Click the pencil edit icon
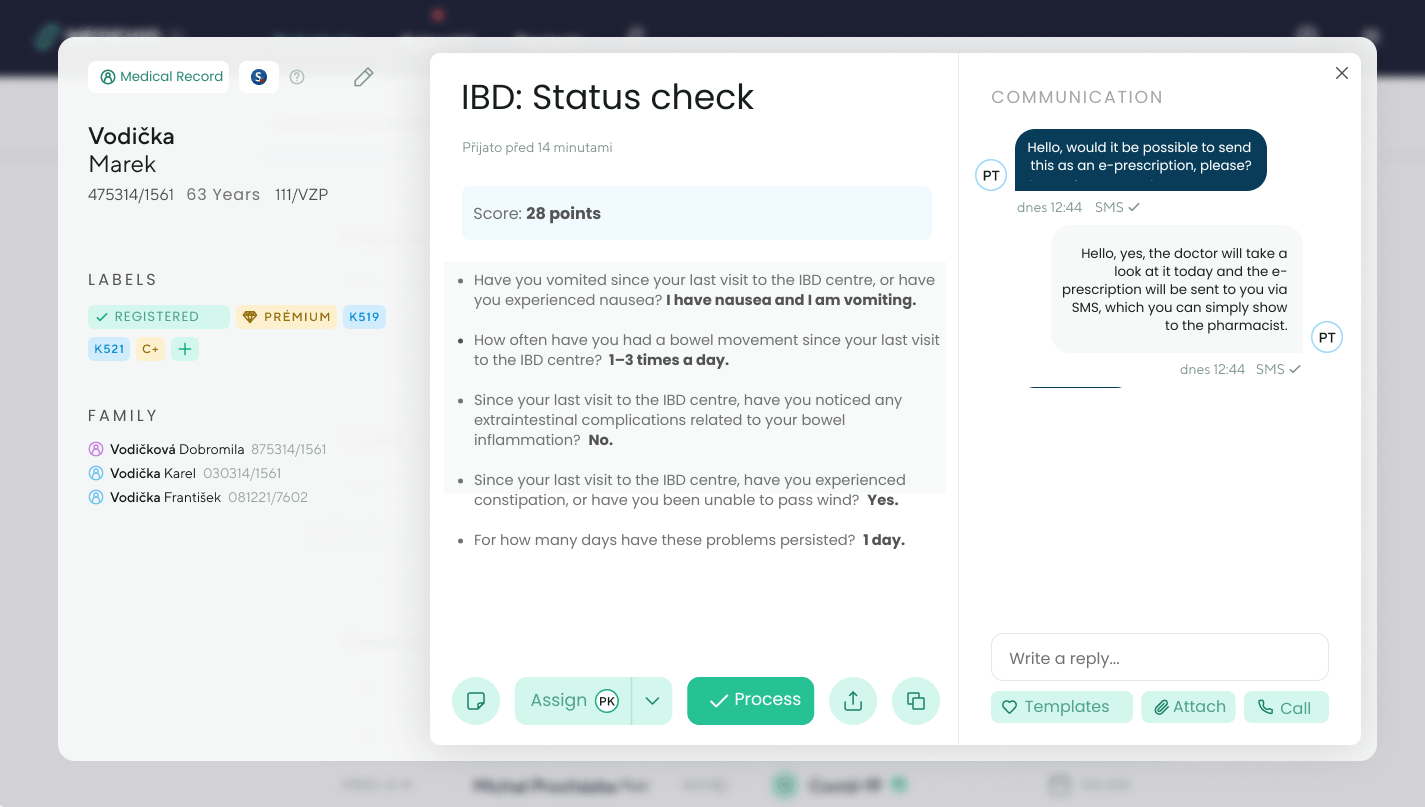Viewport: 1425px width, 807px height. click(363, 77)
